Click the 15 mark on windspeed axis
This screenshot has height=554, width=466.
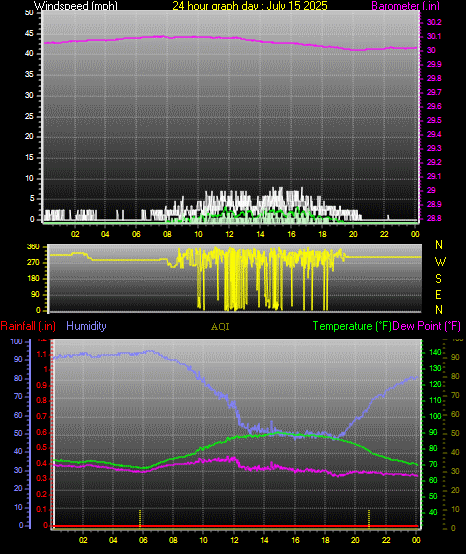tap(29, 157)
